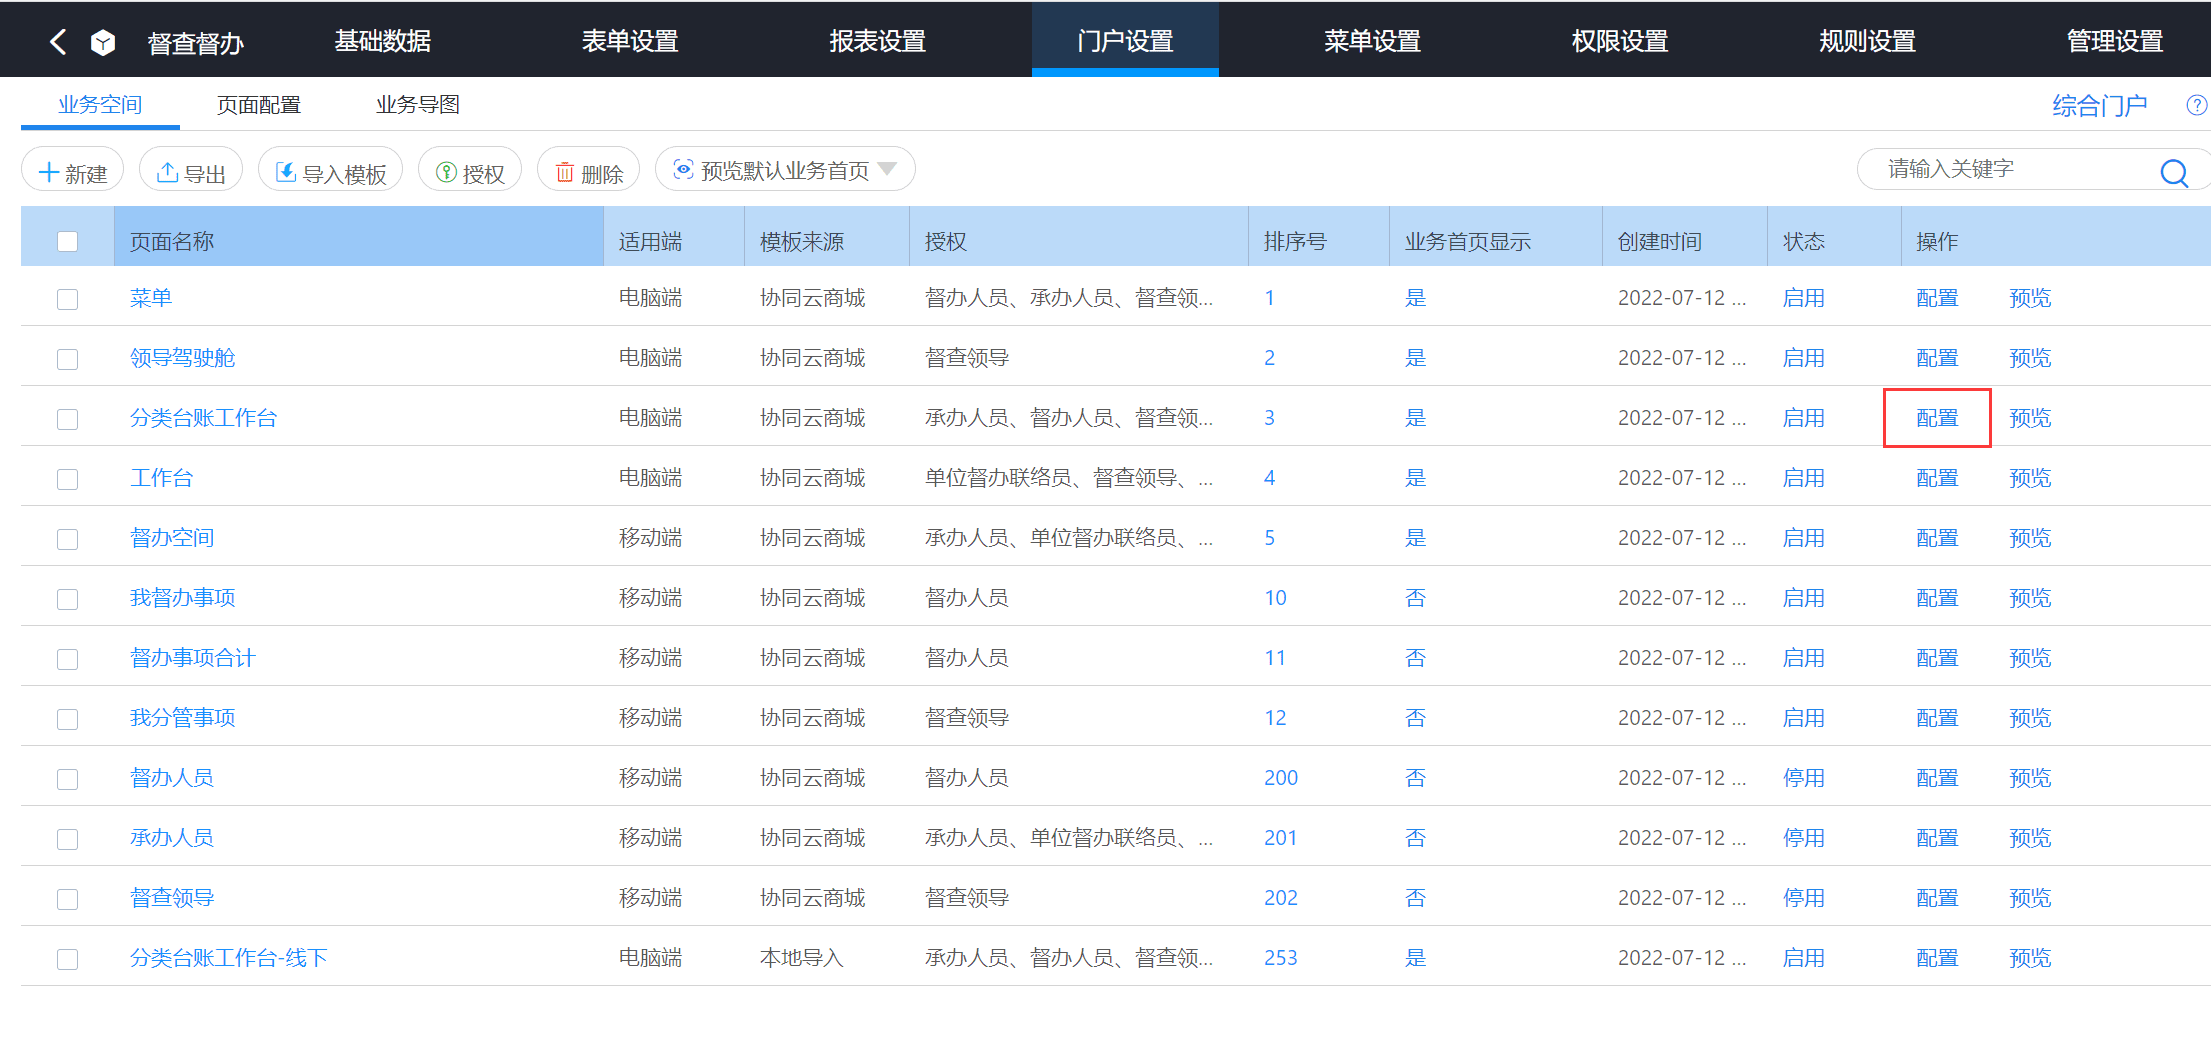Click the 导入模板 button

click(x=331, y=171)
